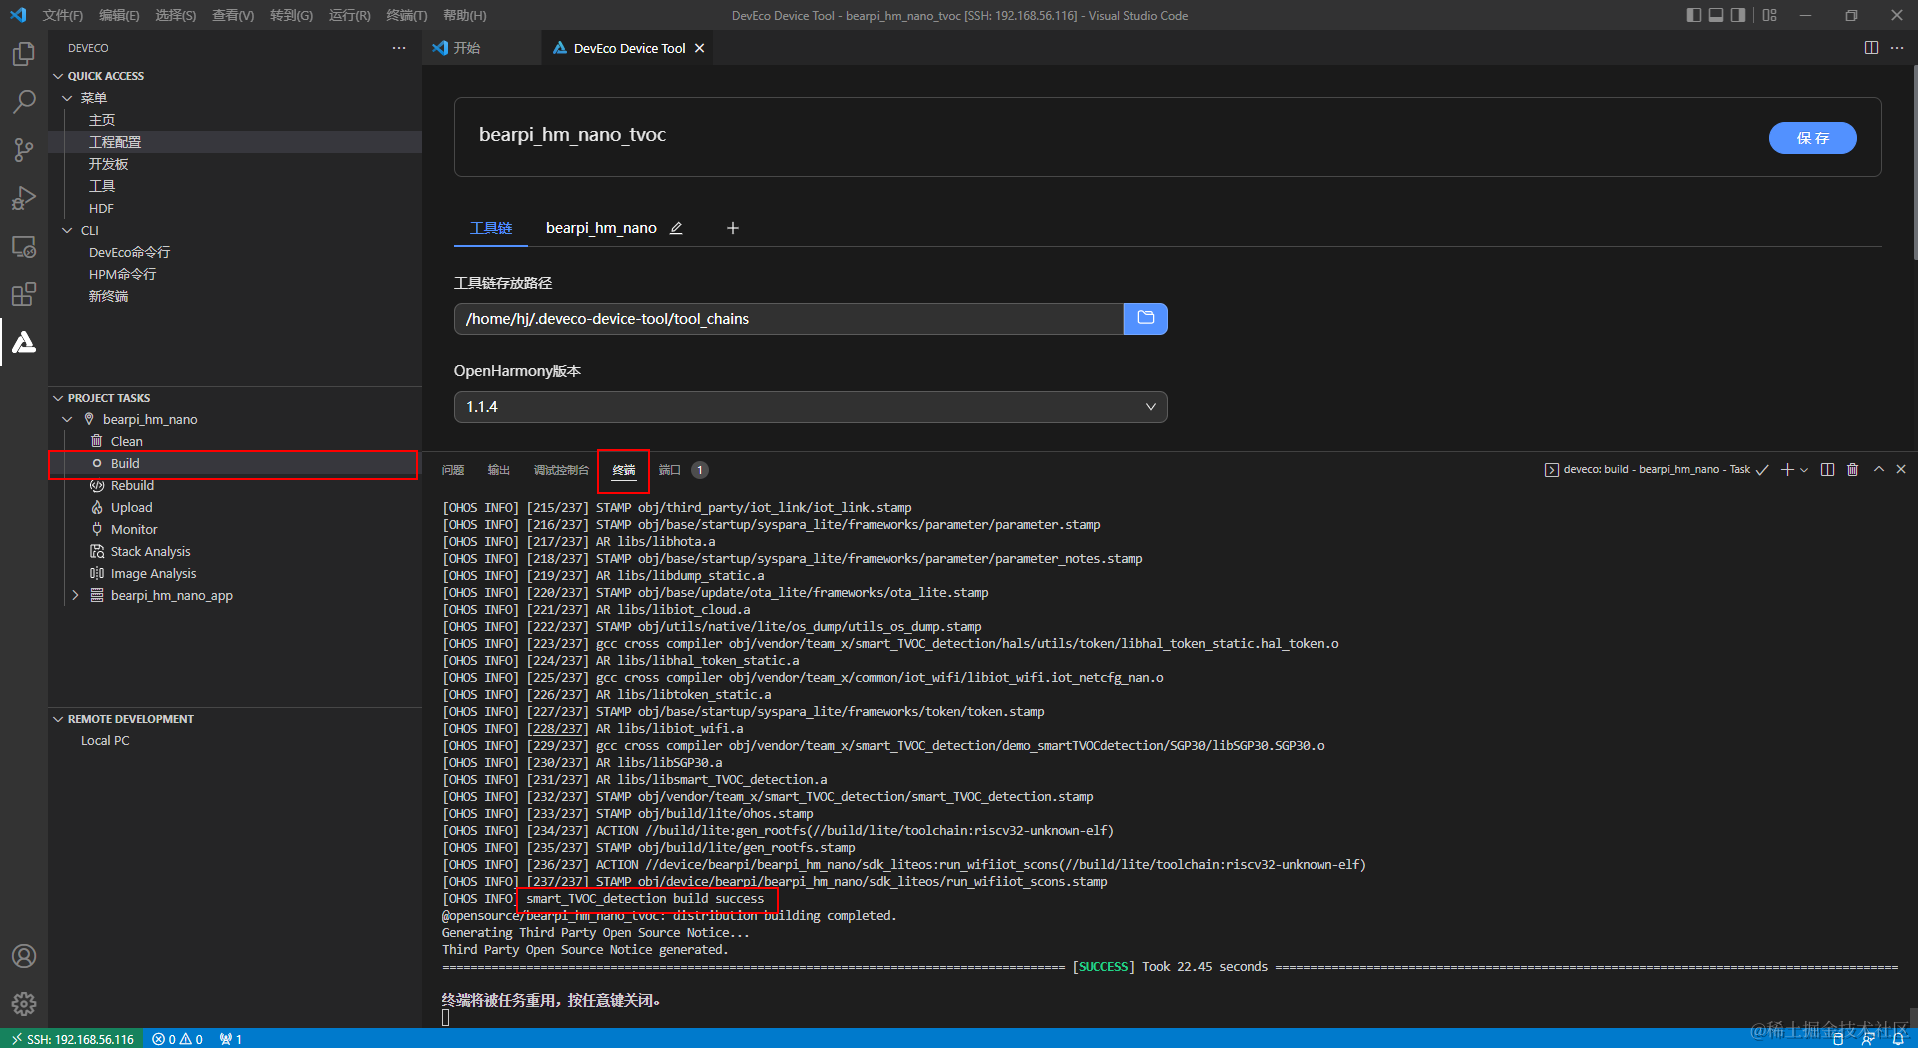Open the Monitor task
Image resolution: width=1918 pixels, height=1048 pixels.
(234, 530)
